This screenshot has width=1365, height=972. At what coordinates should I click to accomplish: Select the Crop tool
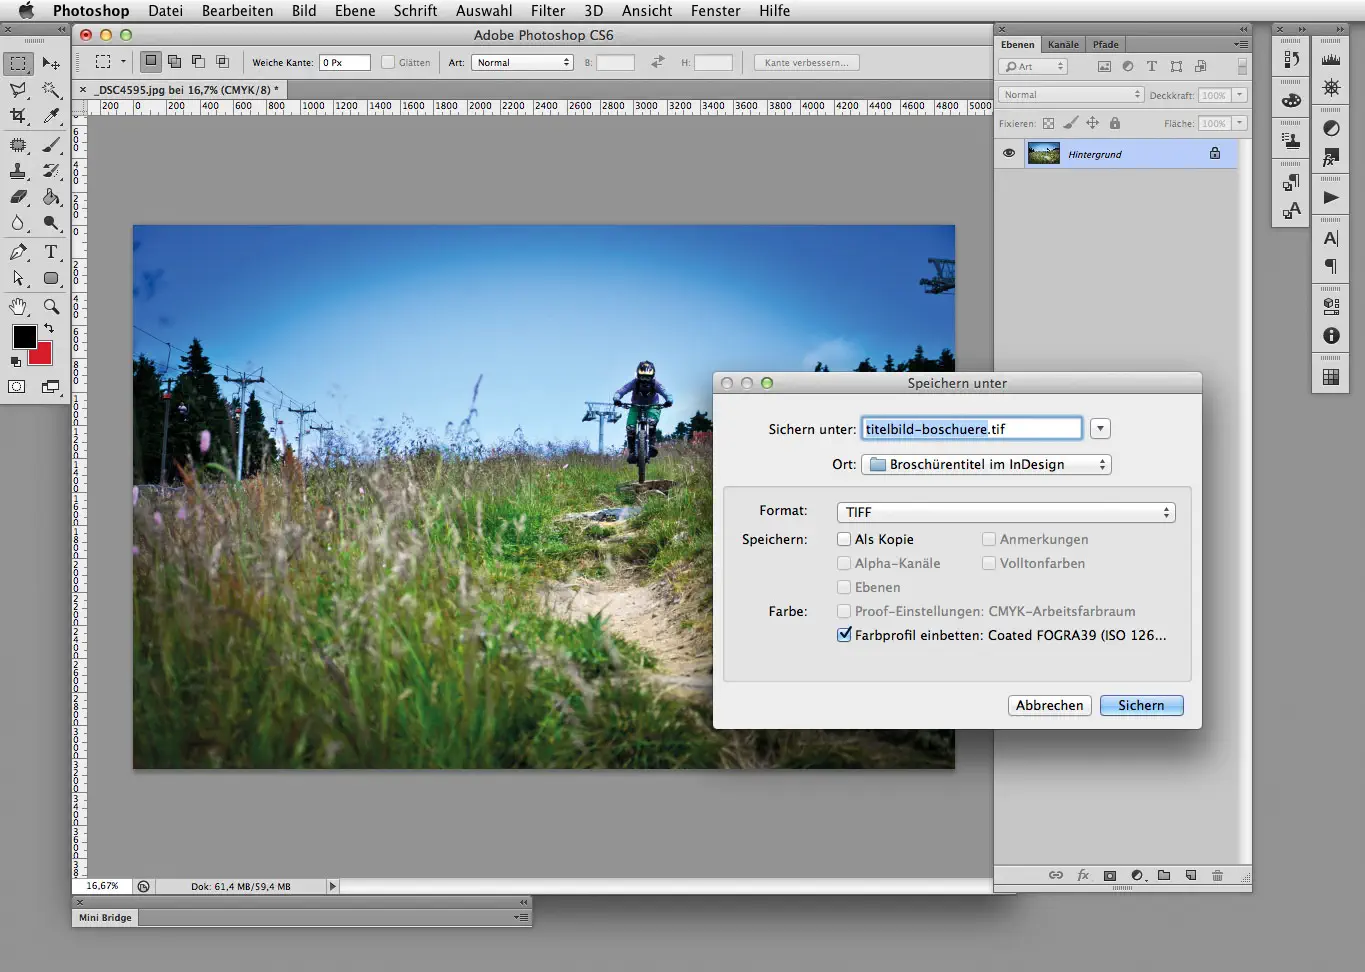[x=18, y=116]
